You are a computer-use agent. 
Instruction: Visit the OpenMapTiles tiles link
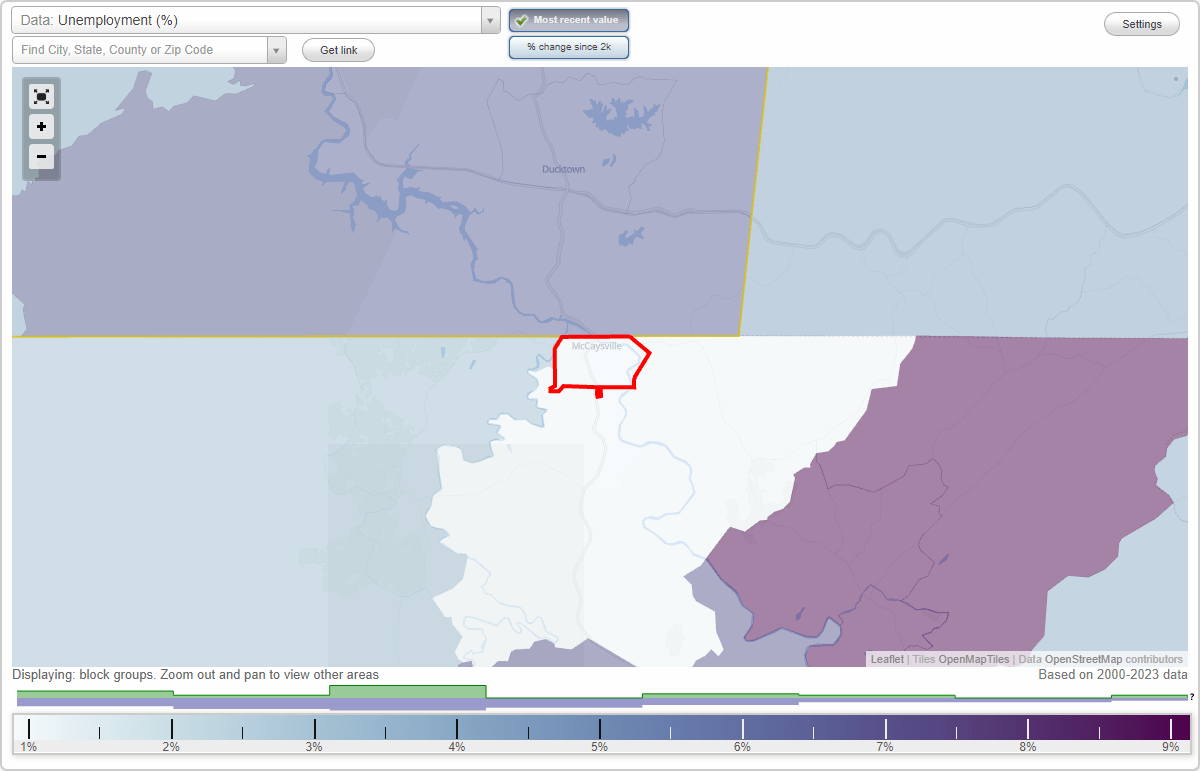point(973,659)
